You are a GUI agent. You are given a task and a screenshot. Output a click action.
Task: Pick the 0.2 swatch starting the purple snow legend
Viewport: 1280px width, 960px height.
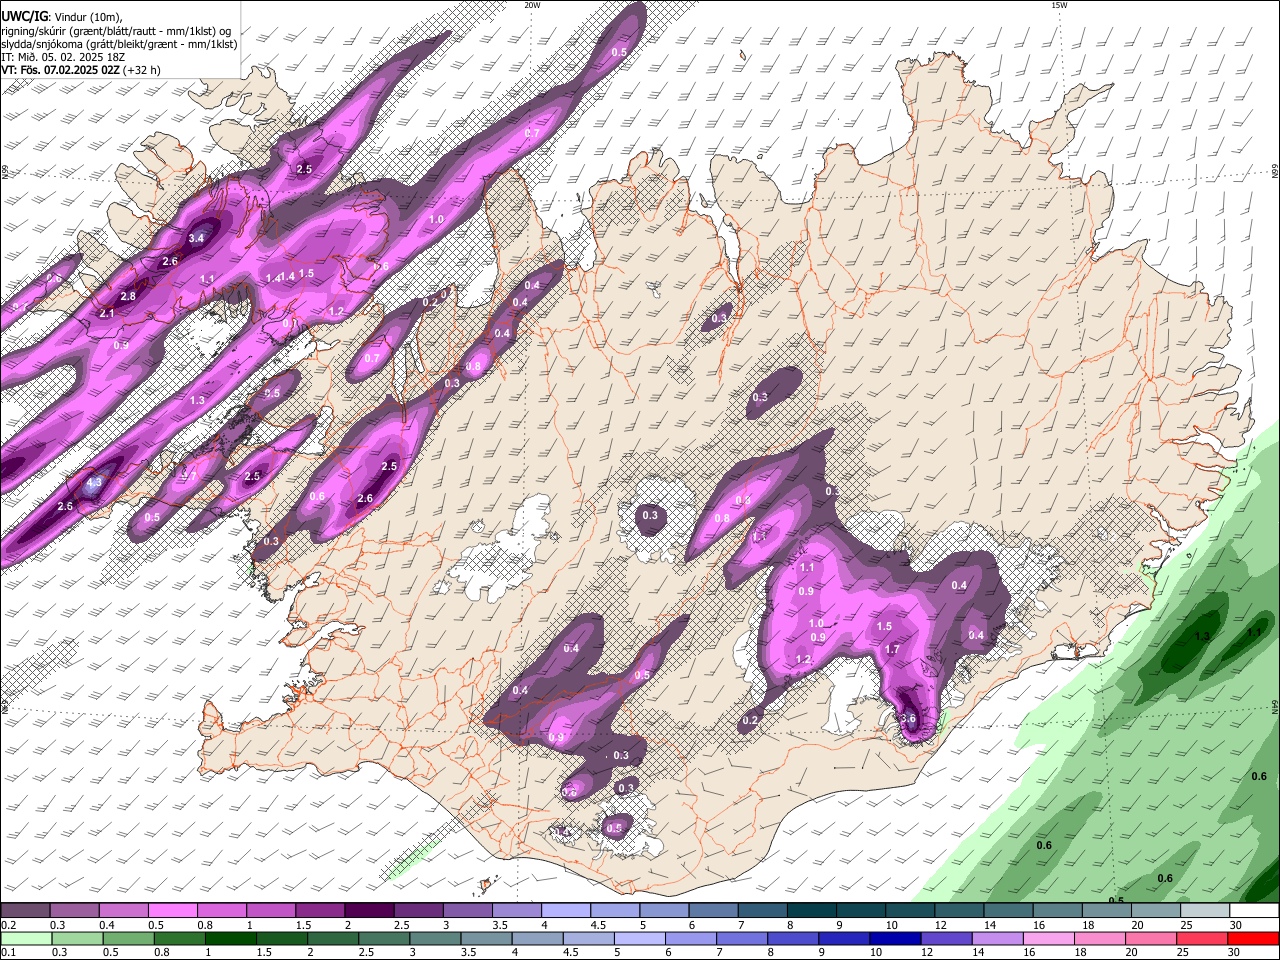(25, 910)
